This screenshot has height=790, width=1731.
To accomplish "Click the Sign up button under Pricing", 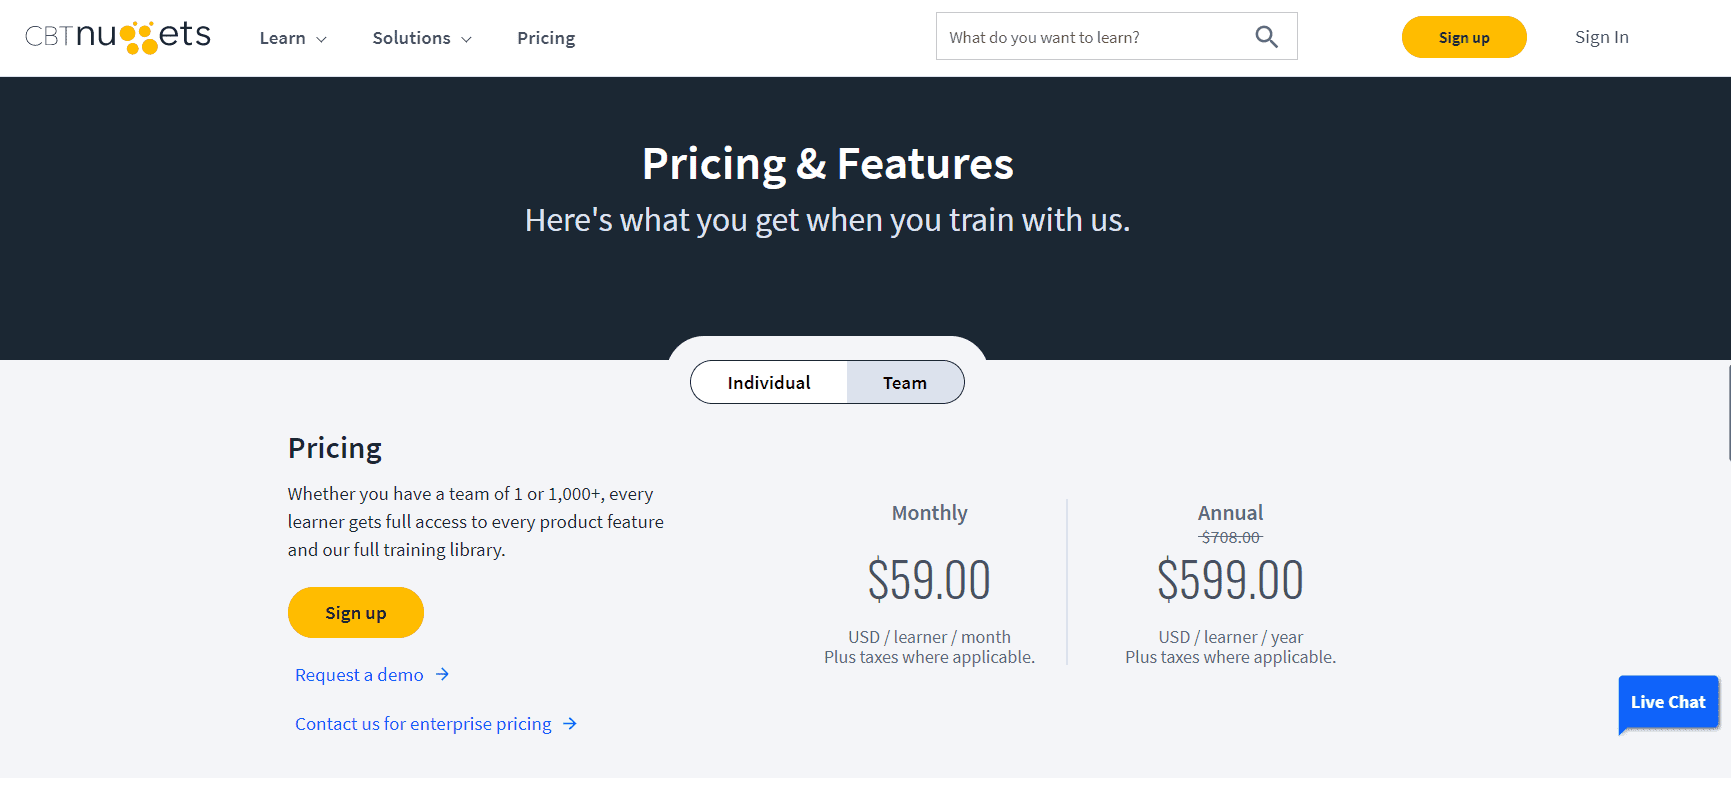I will click(x=356, y=613).
